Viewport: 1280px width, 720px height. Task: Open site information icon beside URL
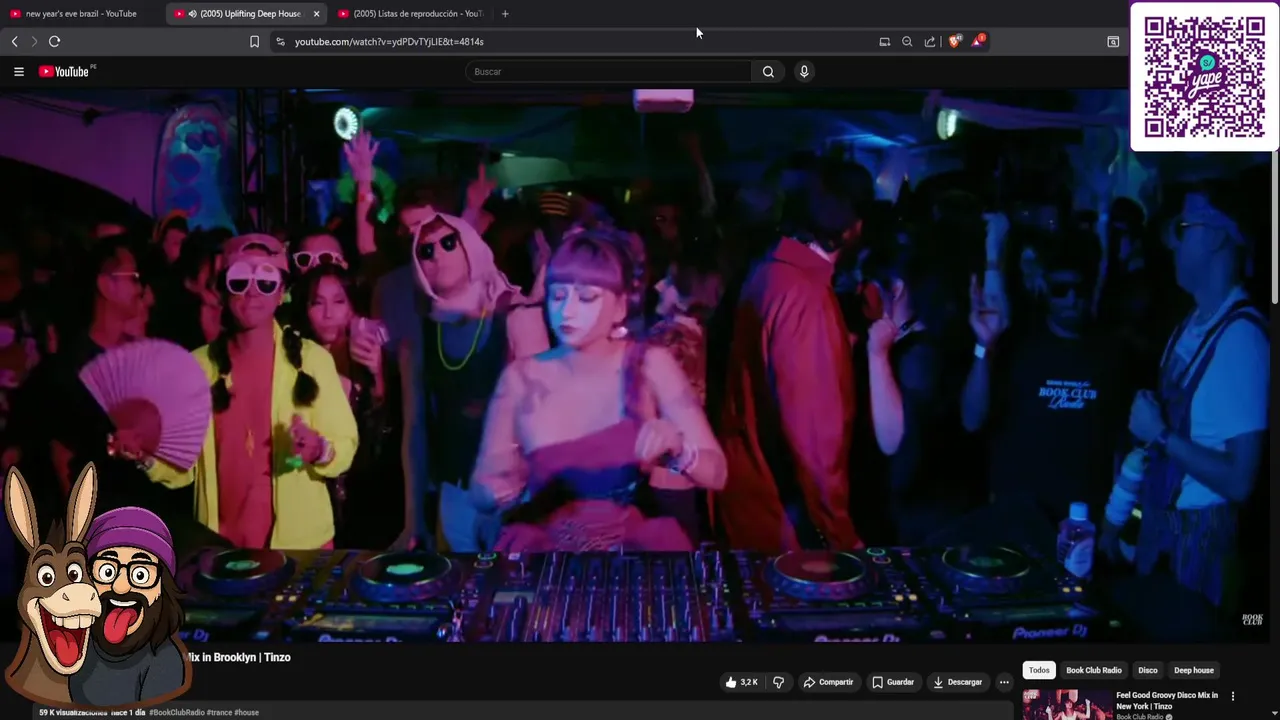click(280, 41)
